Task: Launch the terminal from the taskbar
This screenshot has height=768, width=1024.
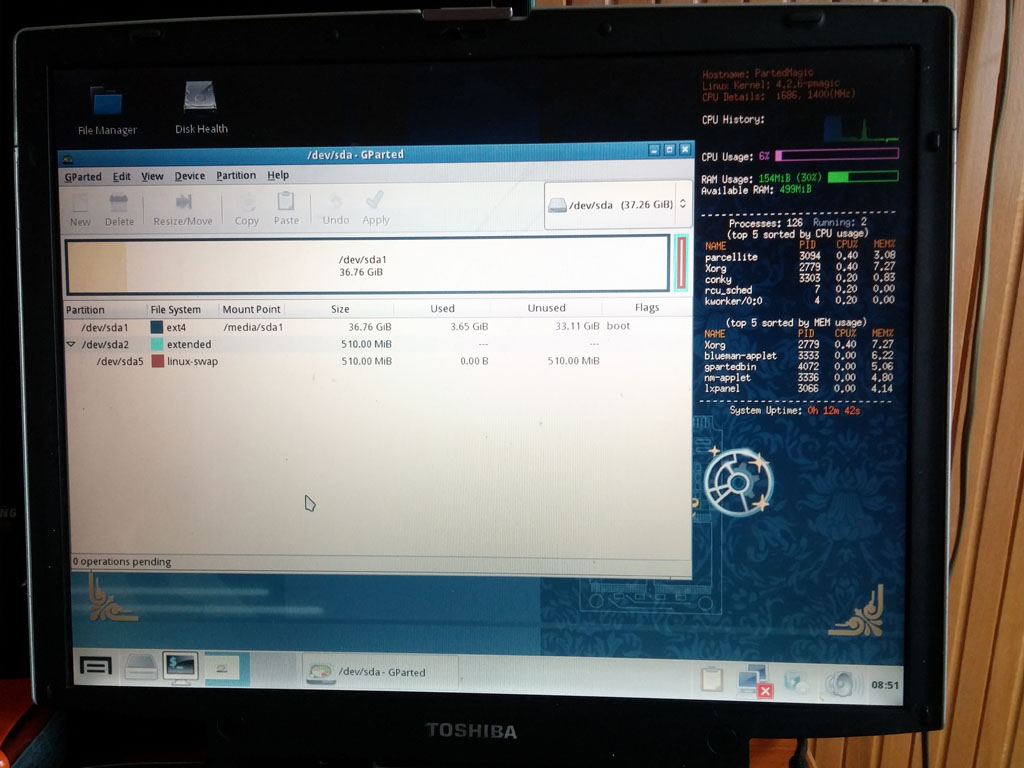Action: (x=181, y=668)
